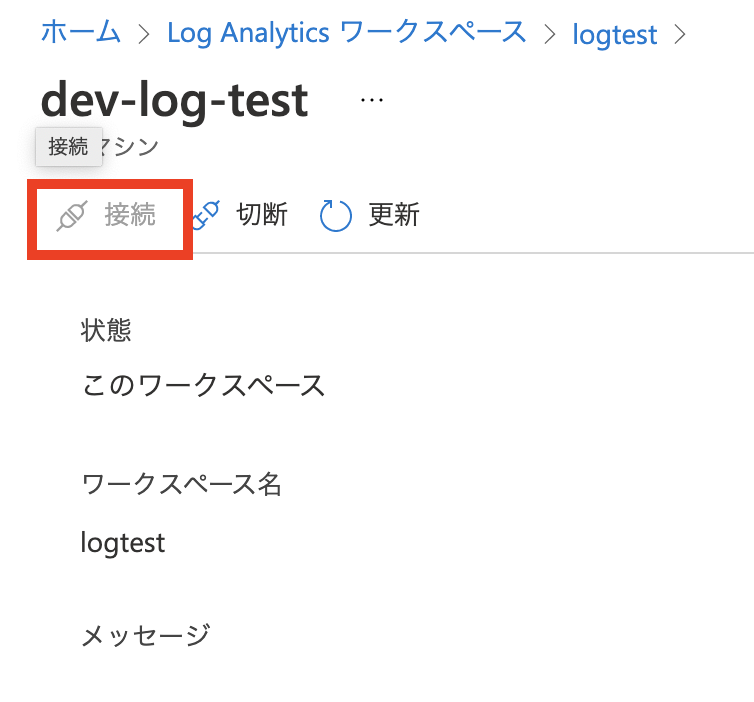Click the 更新 button label
This screenshot has height=702, width=754.
click(394, 214)
